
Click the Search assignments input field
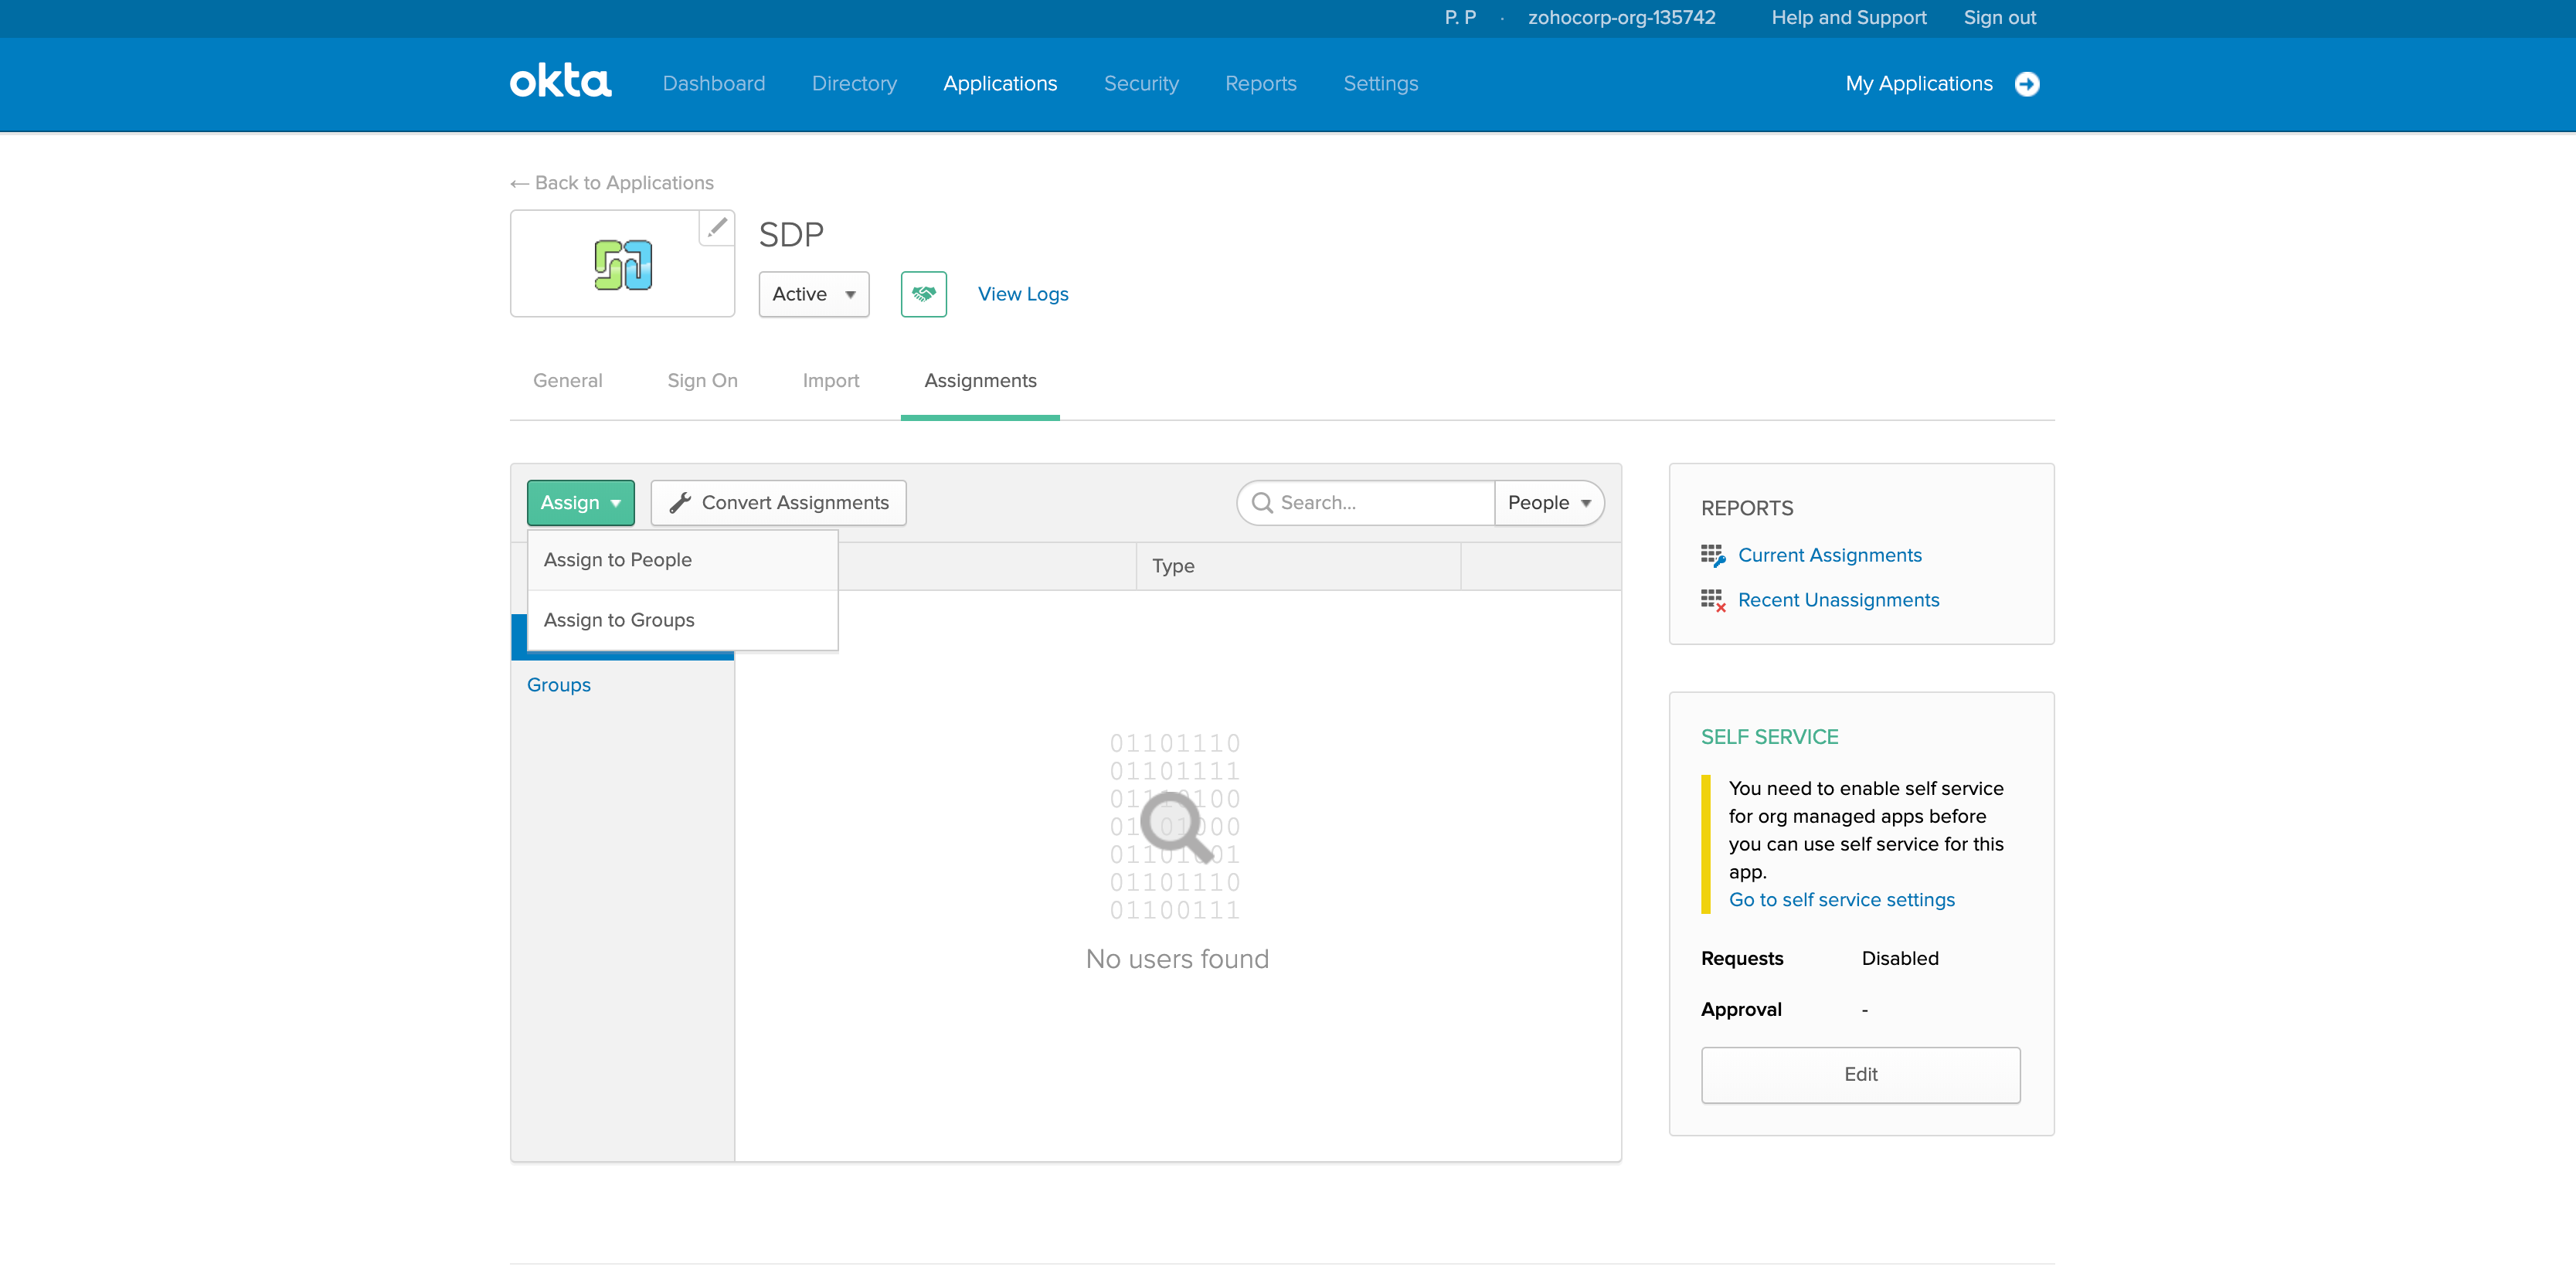tap(1380, 503)
